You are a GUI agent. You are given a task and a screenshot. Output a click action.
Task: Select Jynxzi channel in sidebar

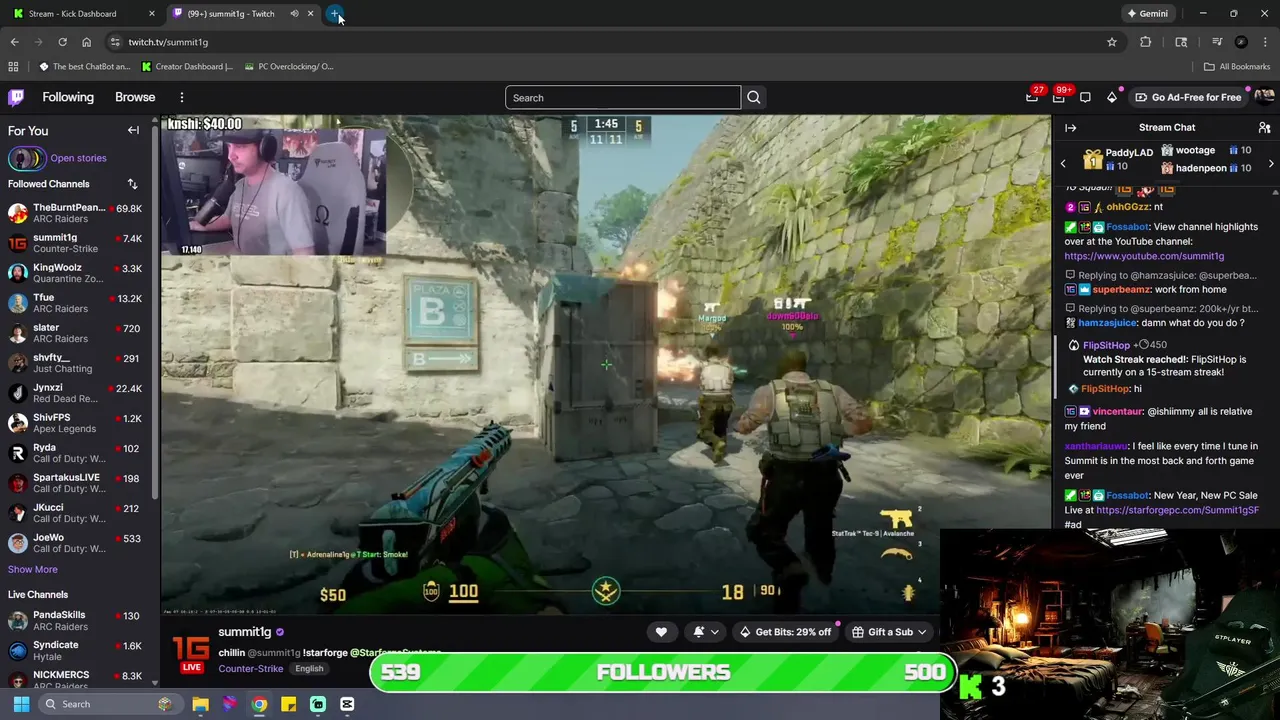click(79, 393)
